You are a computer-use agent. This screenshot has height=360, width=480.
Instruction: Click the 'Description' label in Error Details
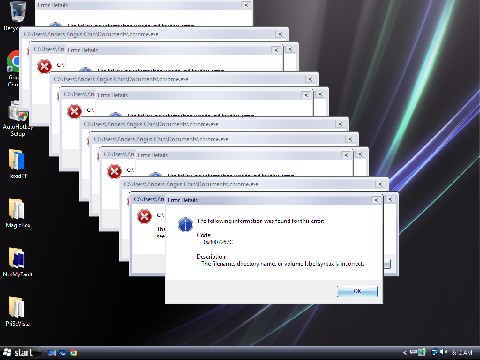[211, 257]
